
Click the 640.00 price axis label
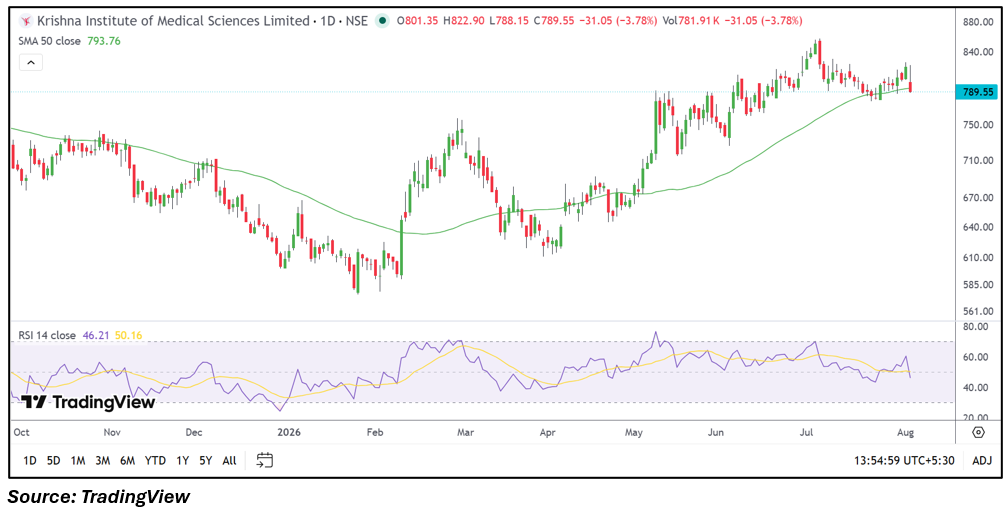coord(979,227)
